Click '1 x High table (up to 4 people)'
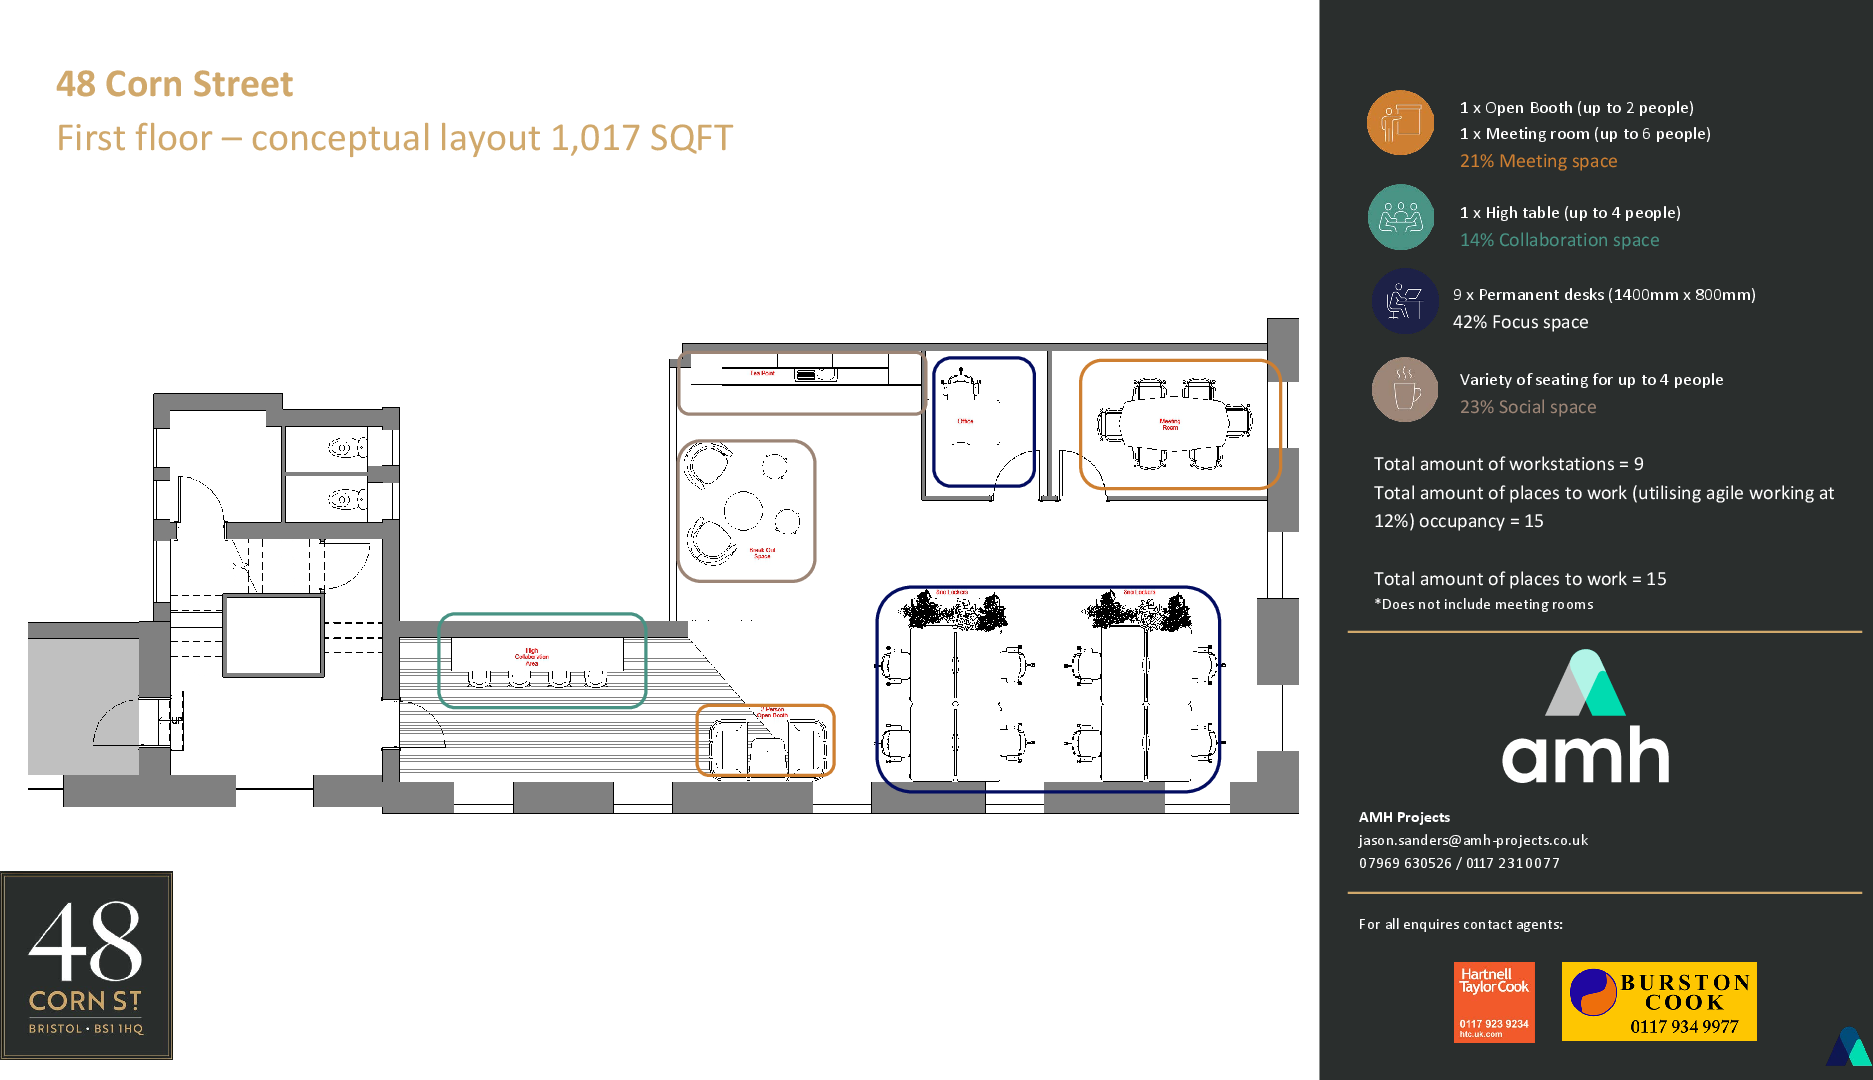Screen dimensions: 1873x1080 [1570, 212]
